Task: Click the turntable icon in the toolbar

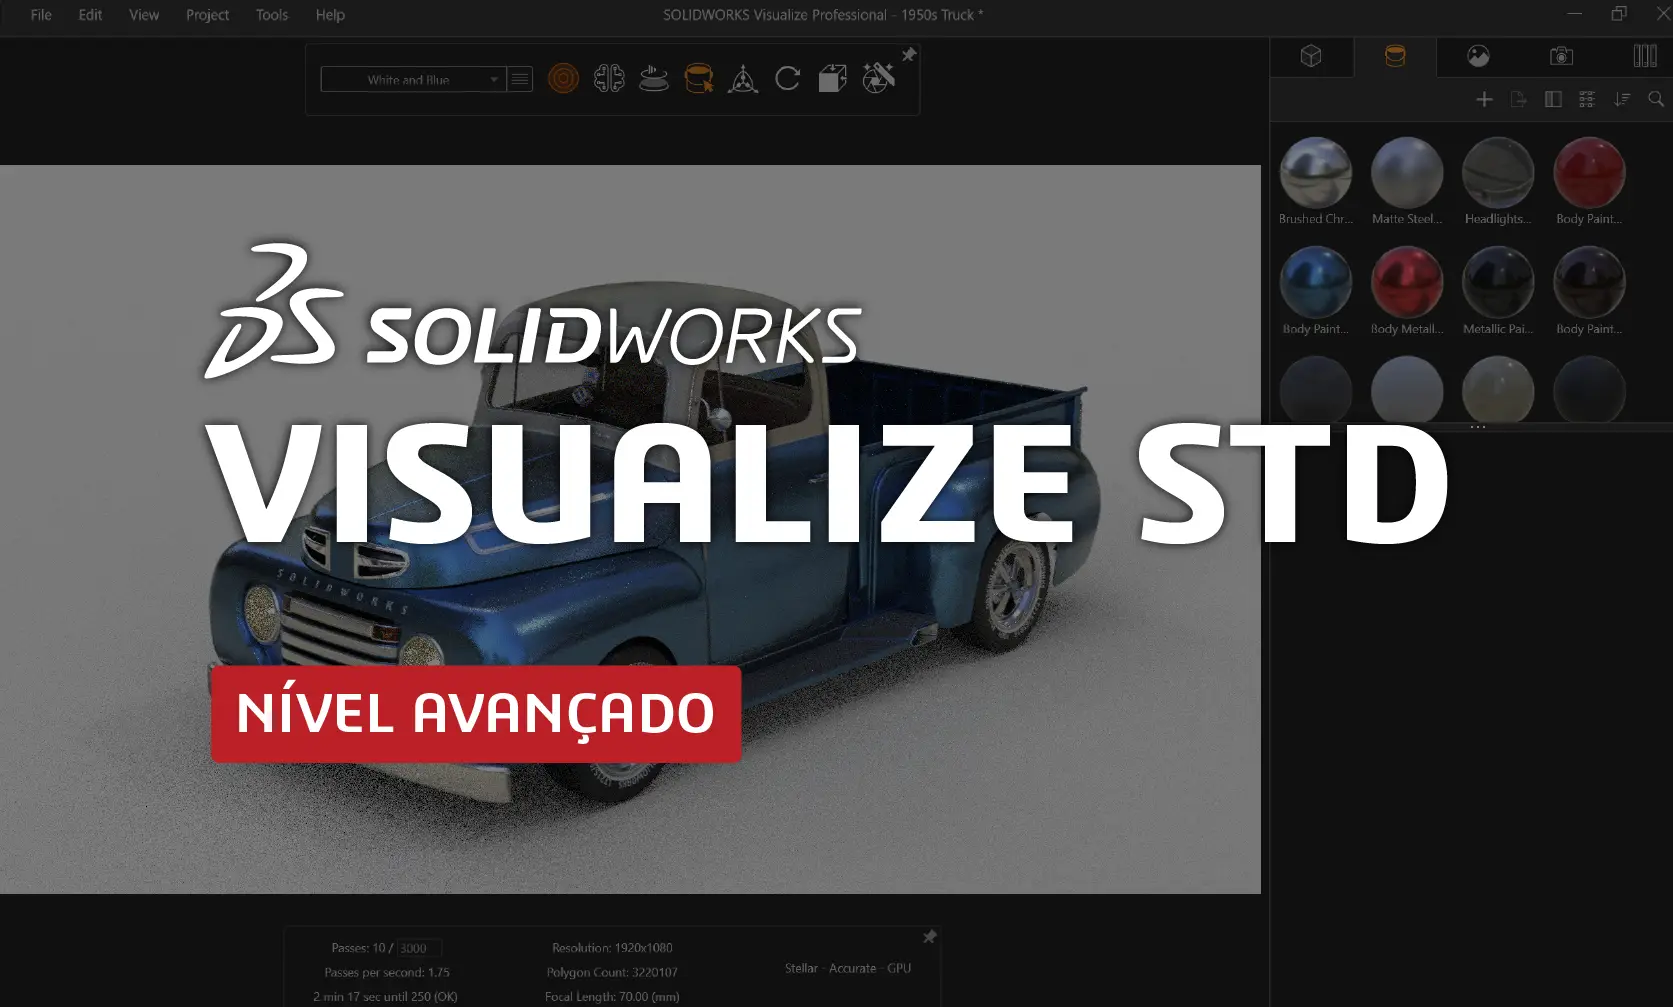Action: pyautogui.click(x=654, y=78)
